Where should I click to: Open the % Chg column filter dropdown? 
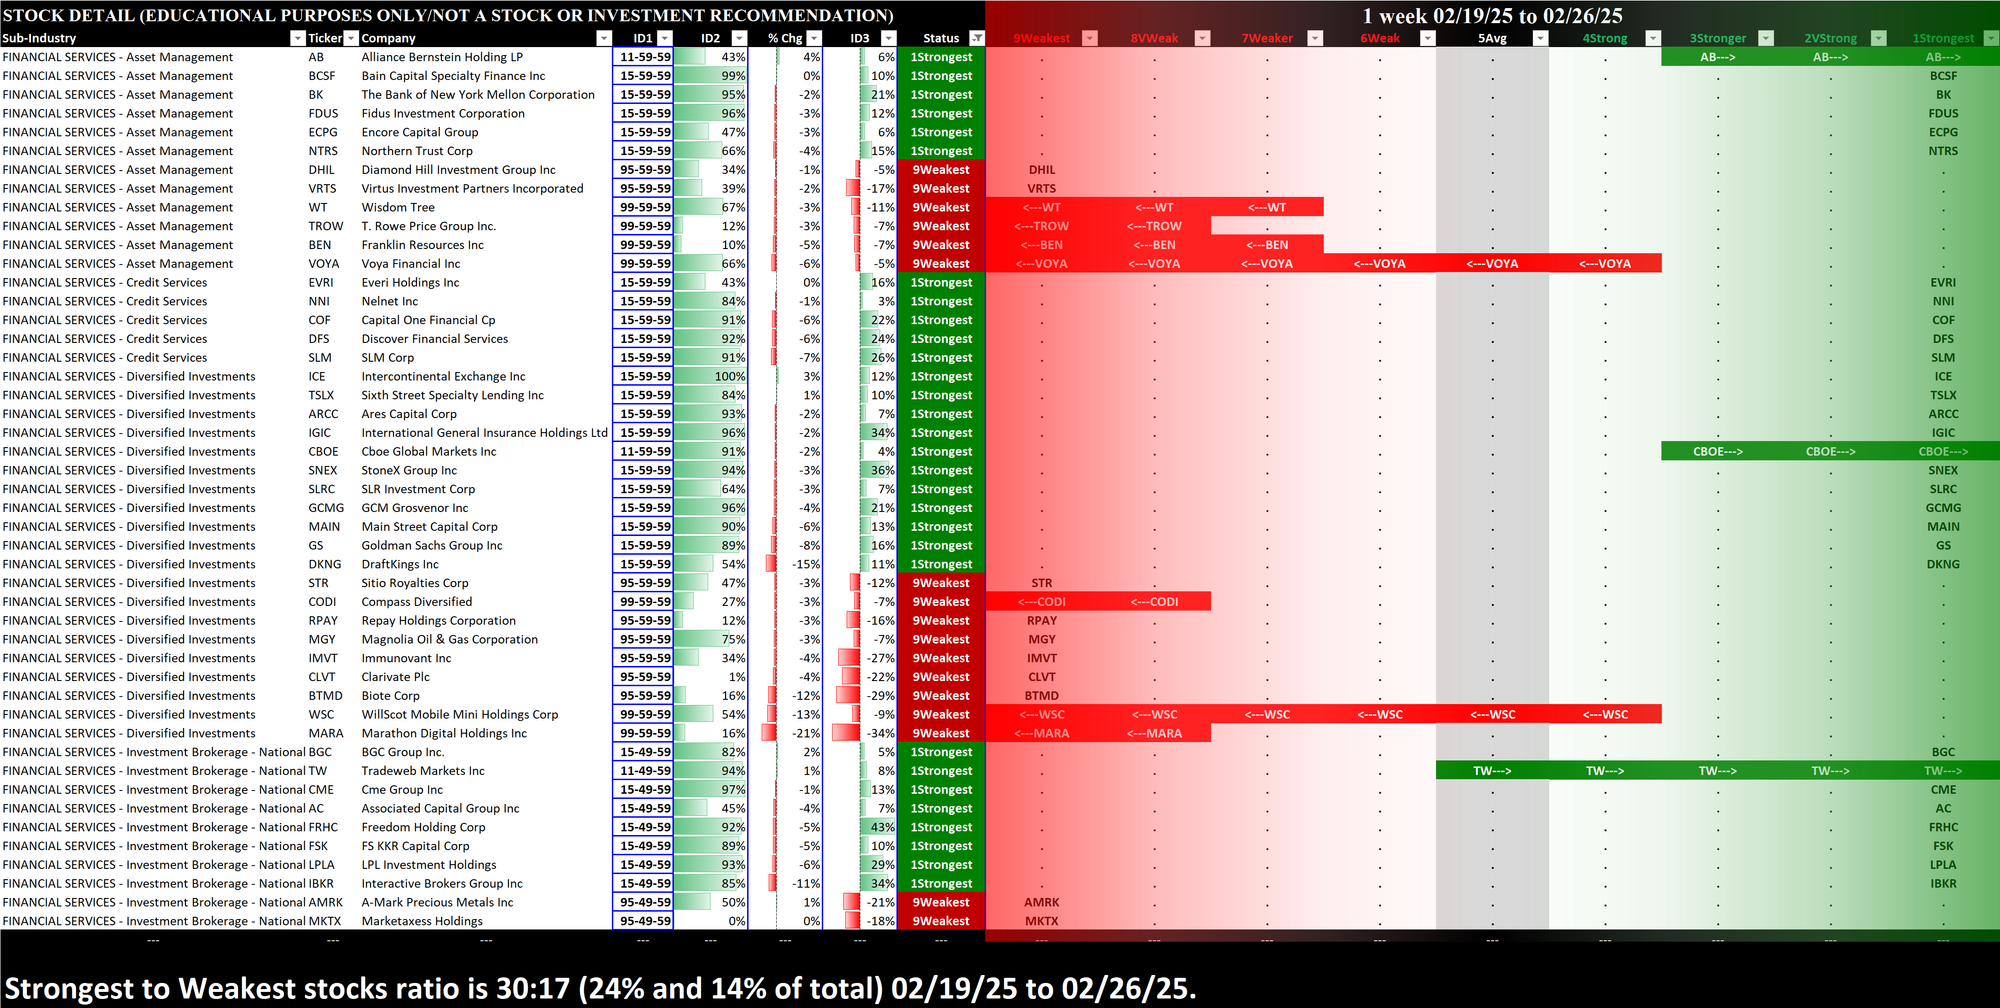(x=813, y=38)
